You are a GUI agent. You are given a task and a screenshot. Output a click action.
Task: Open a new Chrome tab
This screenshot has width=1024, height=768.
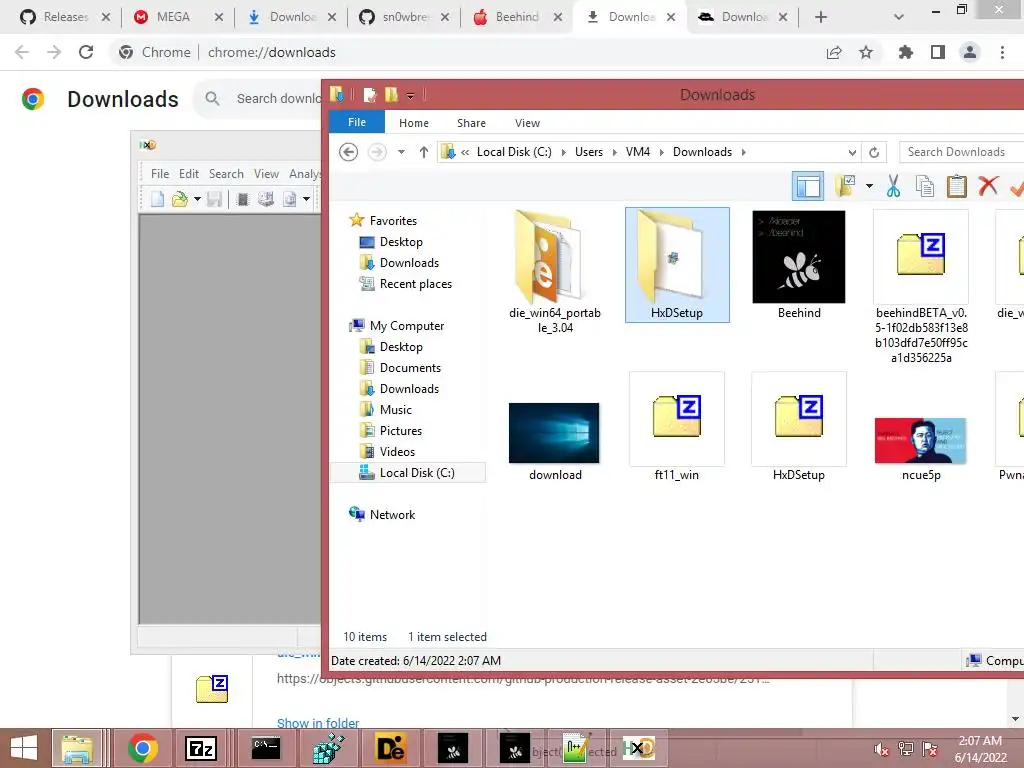(821, 17)
